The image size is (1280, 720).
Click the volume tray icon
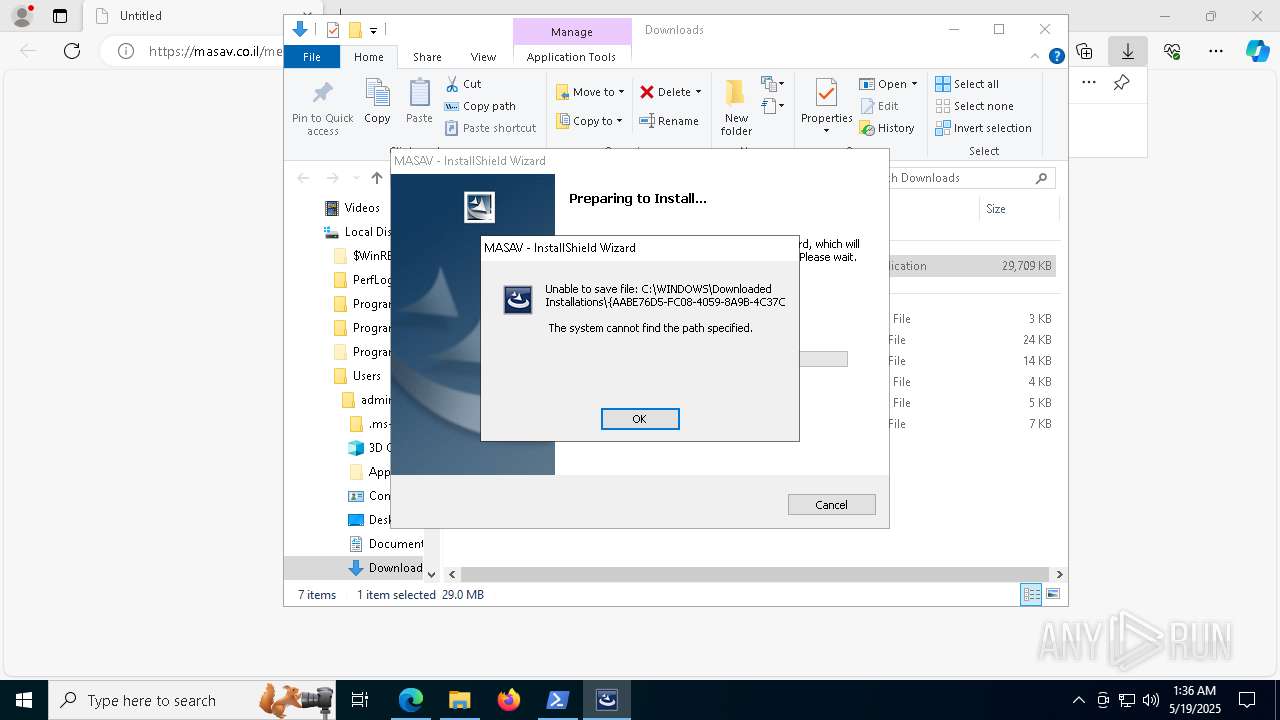[1151, 700]
